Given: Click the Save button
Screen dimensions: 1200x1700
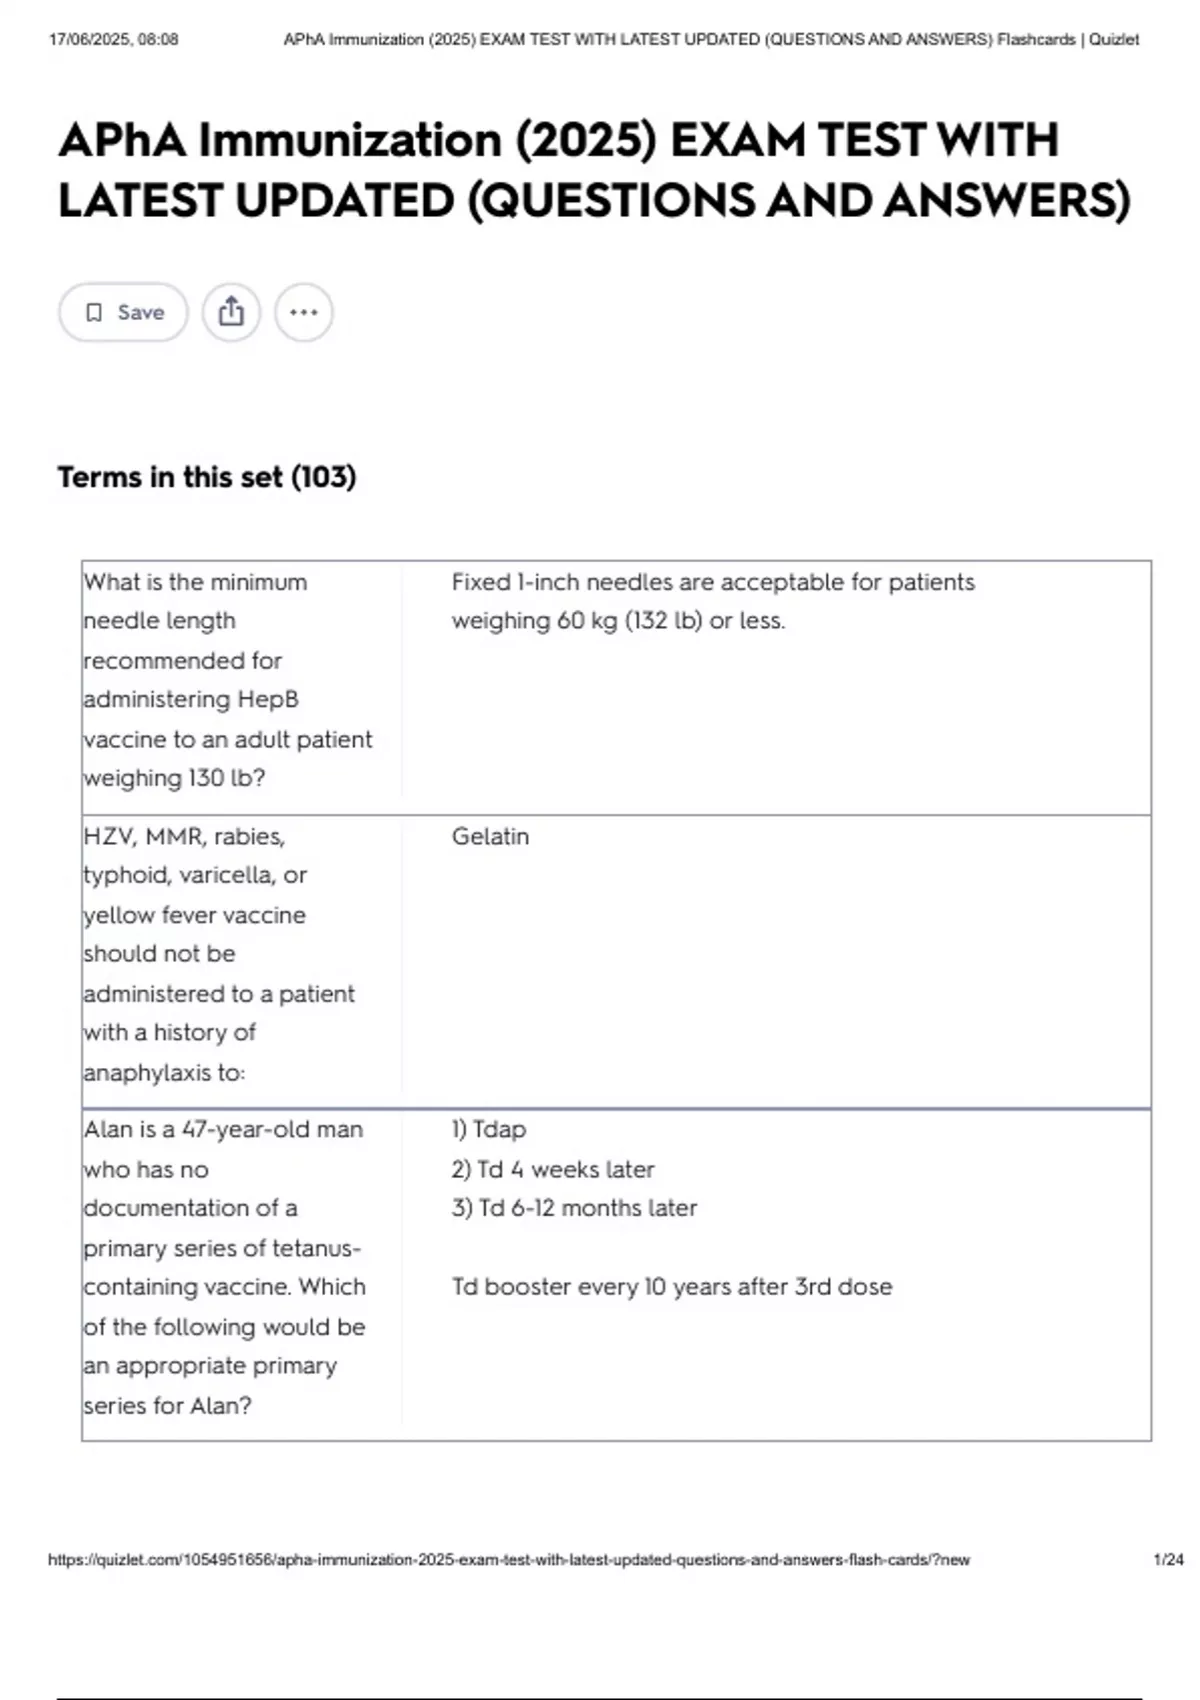Looking at the screenshot, I should pos(123,312).
